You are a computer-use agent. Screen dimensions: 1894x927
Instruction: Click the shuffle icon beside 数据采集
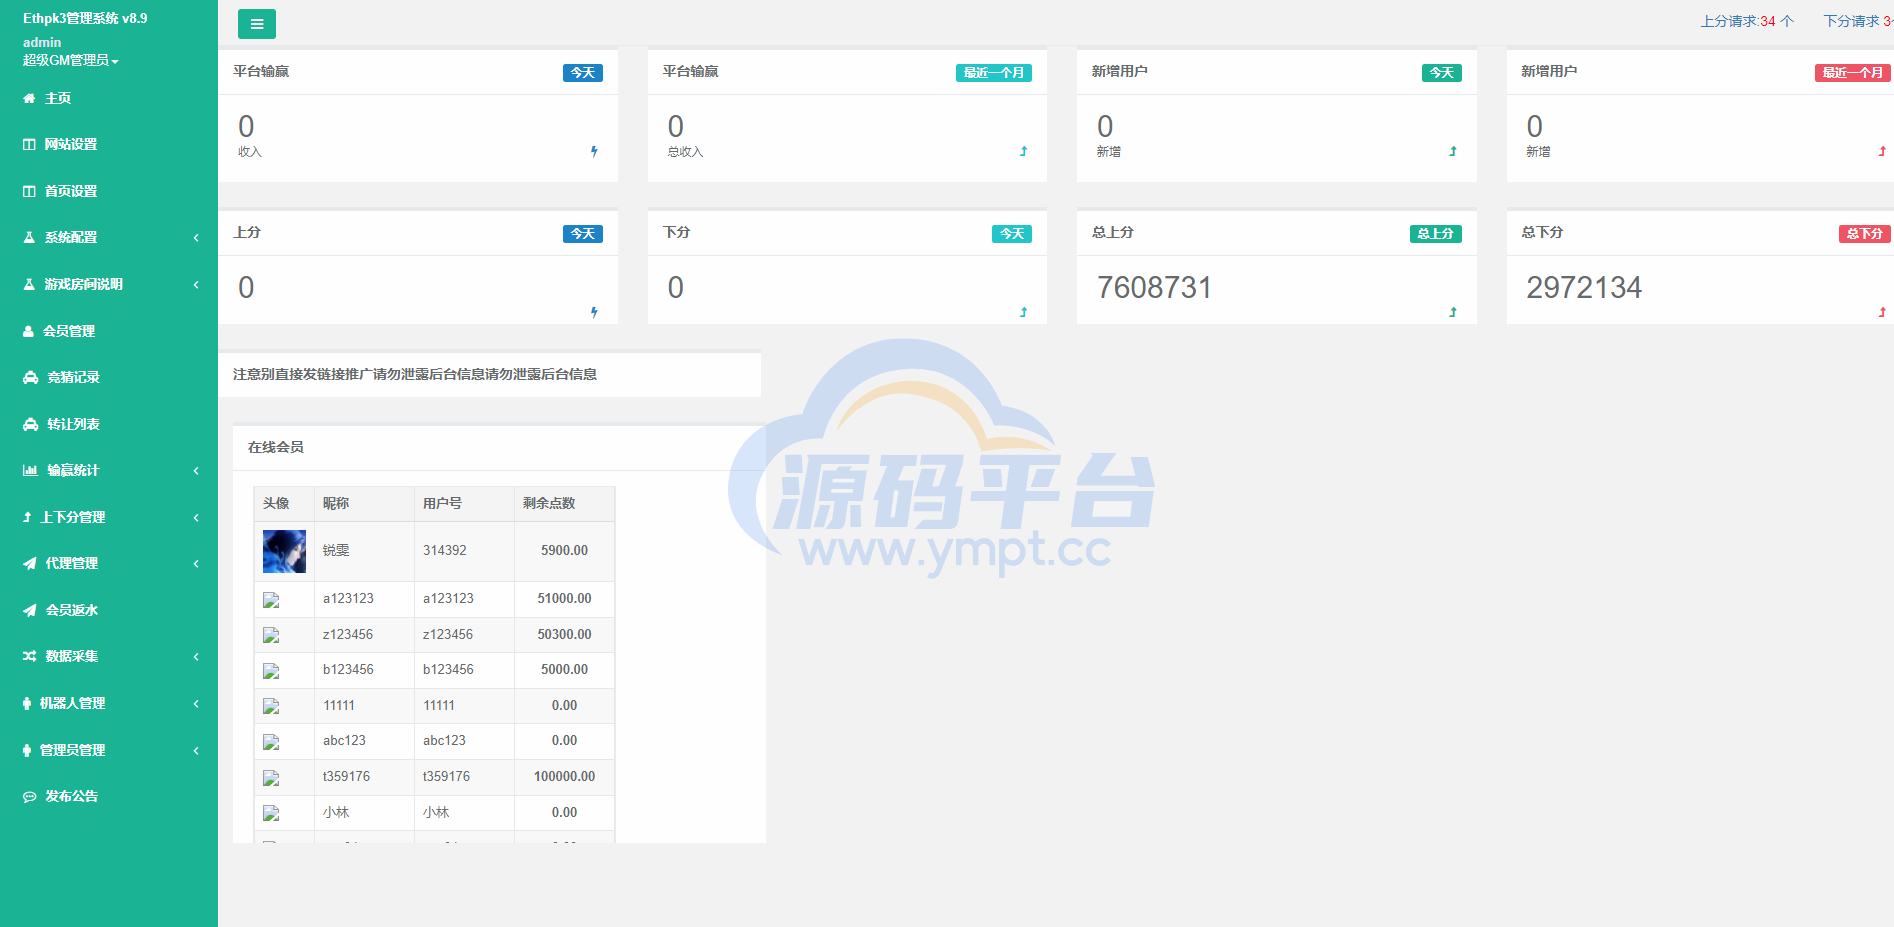point(29,656)
